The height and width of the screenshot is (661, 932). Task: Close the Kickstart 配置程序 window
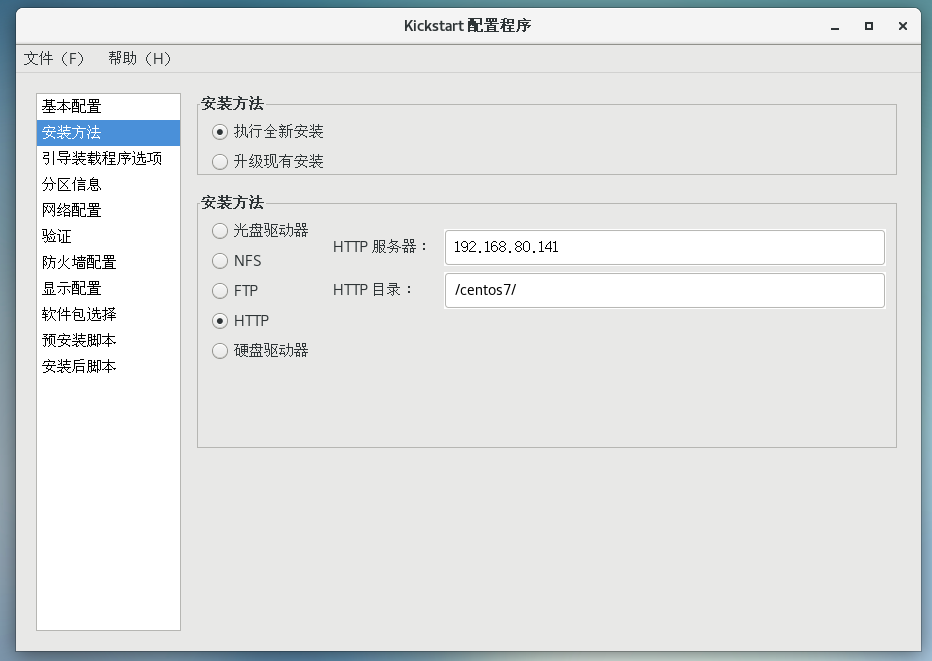point(903,26)
